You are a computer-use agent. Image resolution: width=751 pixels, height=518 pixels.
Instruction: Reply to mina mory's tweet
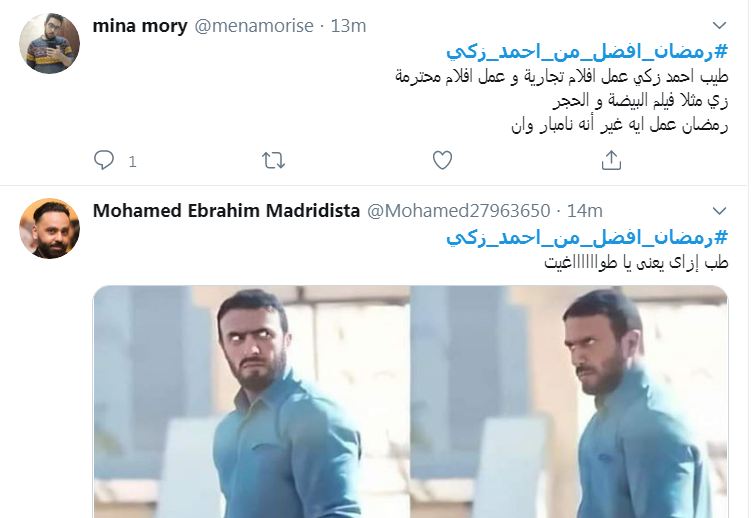pyautogui.click(x=104, y=160)
